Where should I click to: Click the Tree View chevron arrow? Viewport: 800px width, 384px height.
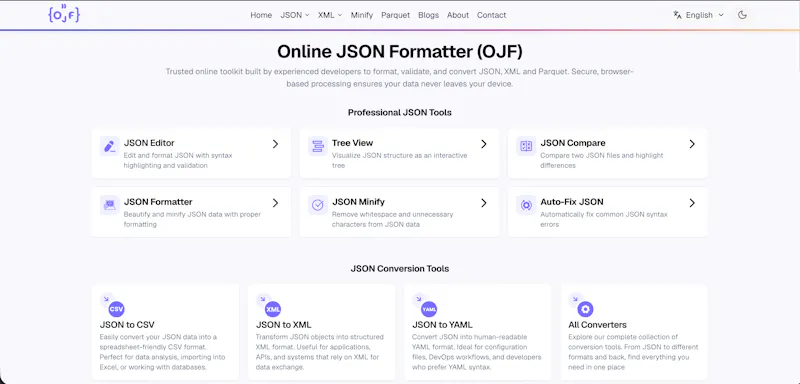[x=484, y=144]
